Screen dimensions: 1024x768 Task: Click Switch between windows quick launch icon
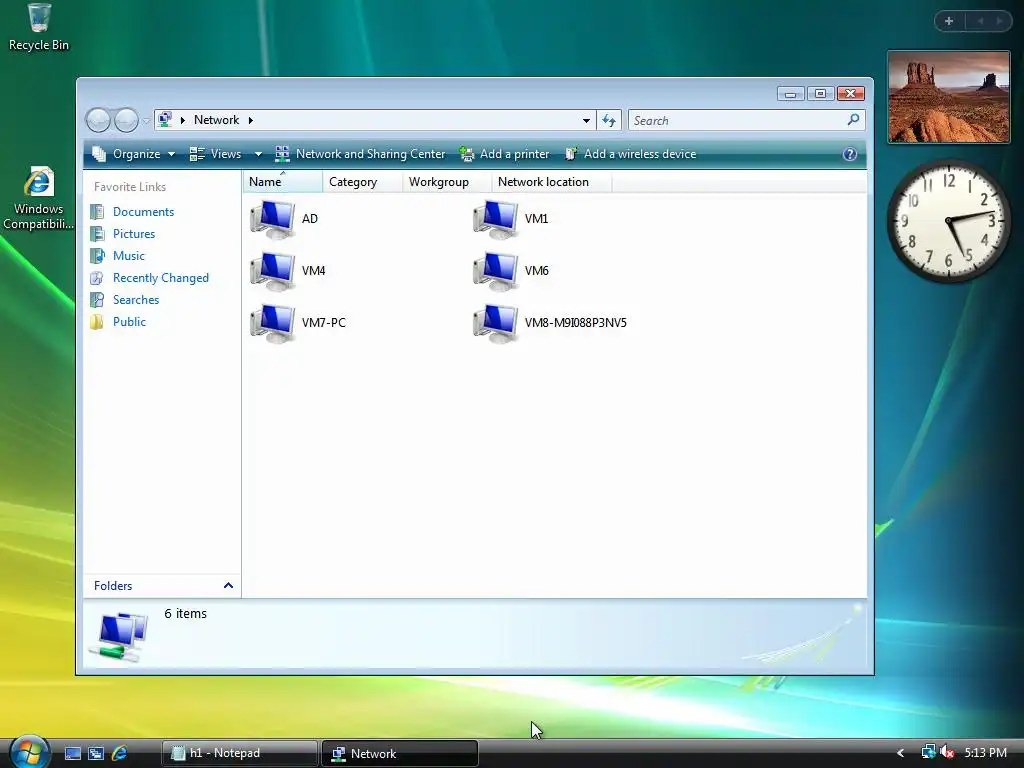[96, 753]
